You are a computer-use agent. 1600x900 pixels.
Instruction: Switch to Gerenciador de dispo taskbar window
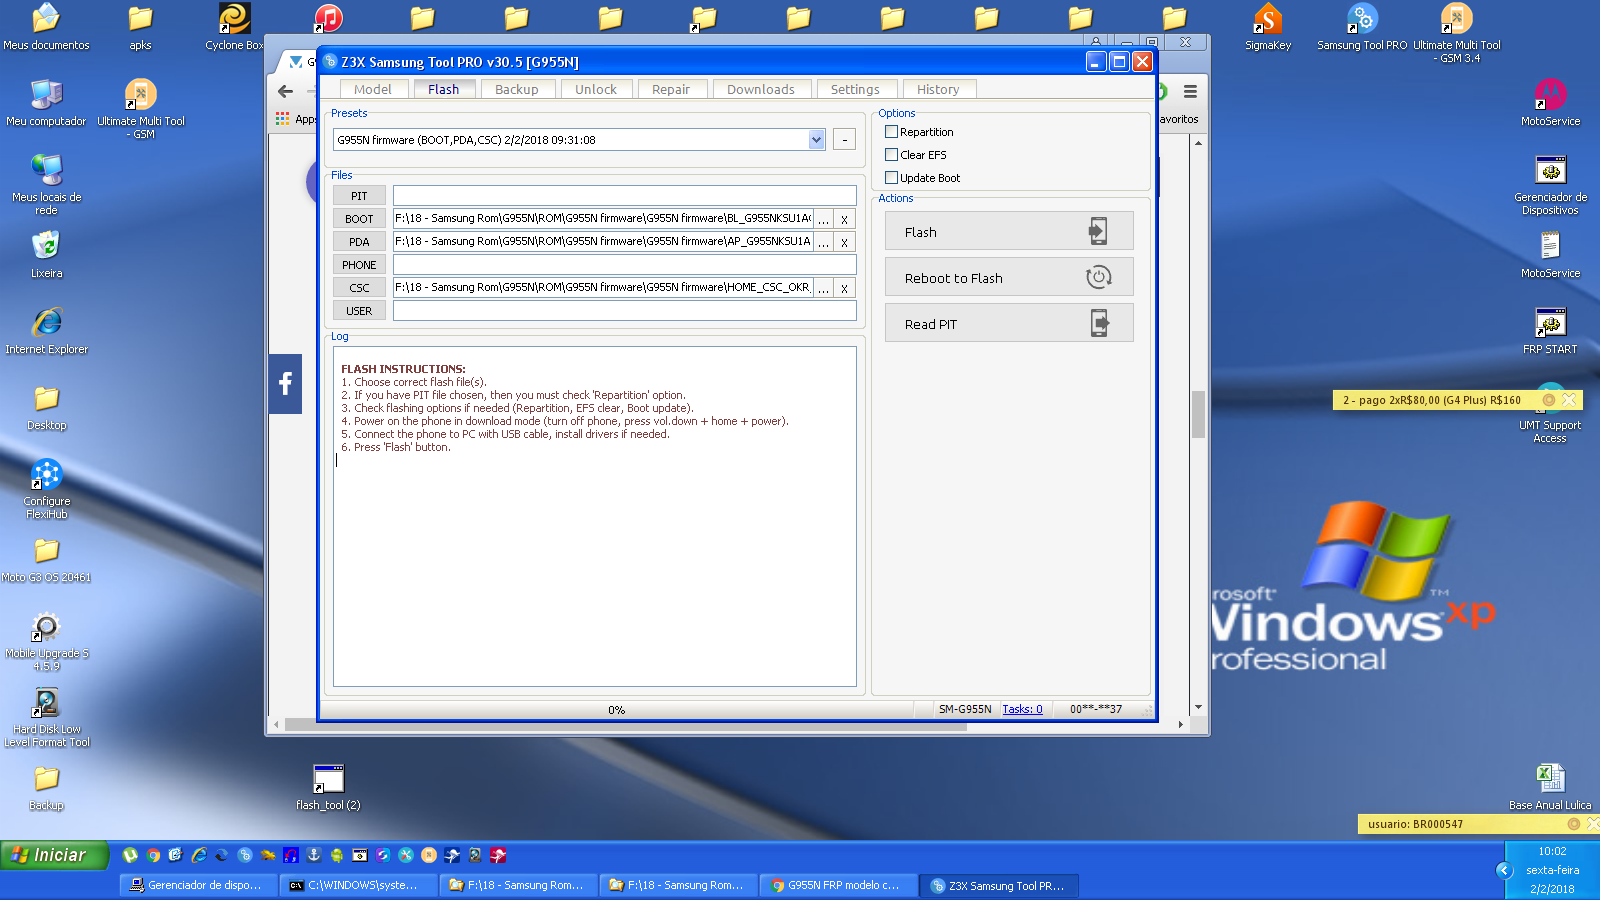199,885
